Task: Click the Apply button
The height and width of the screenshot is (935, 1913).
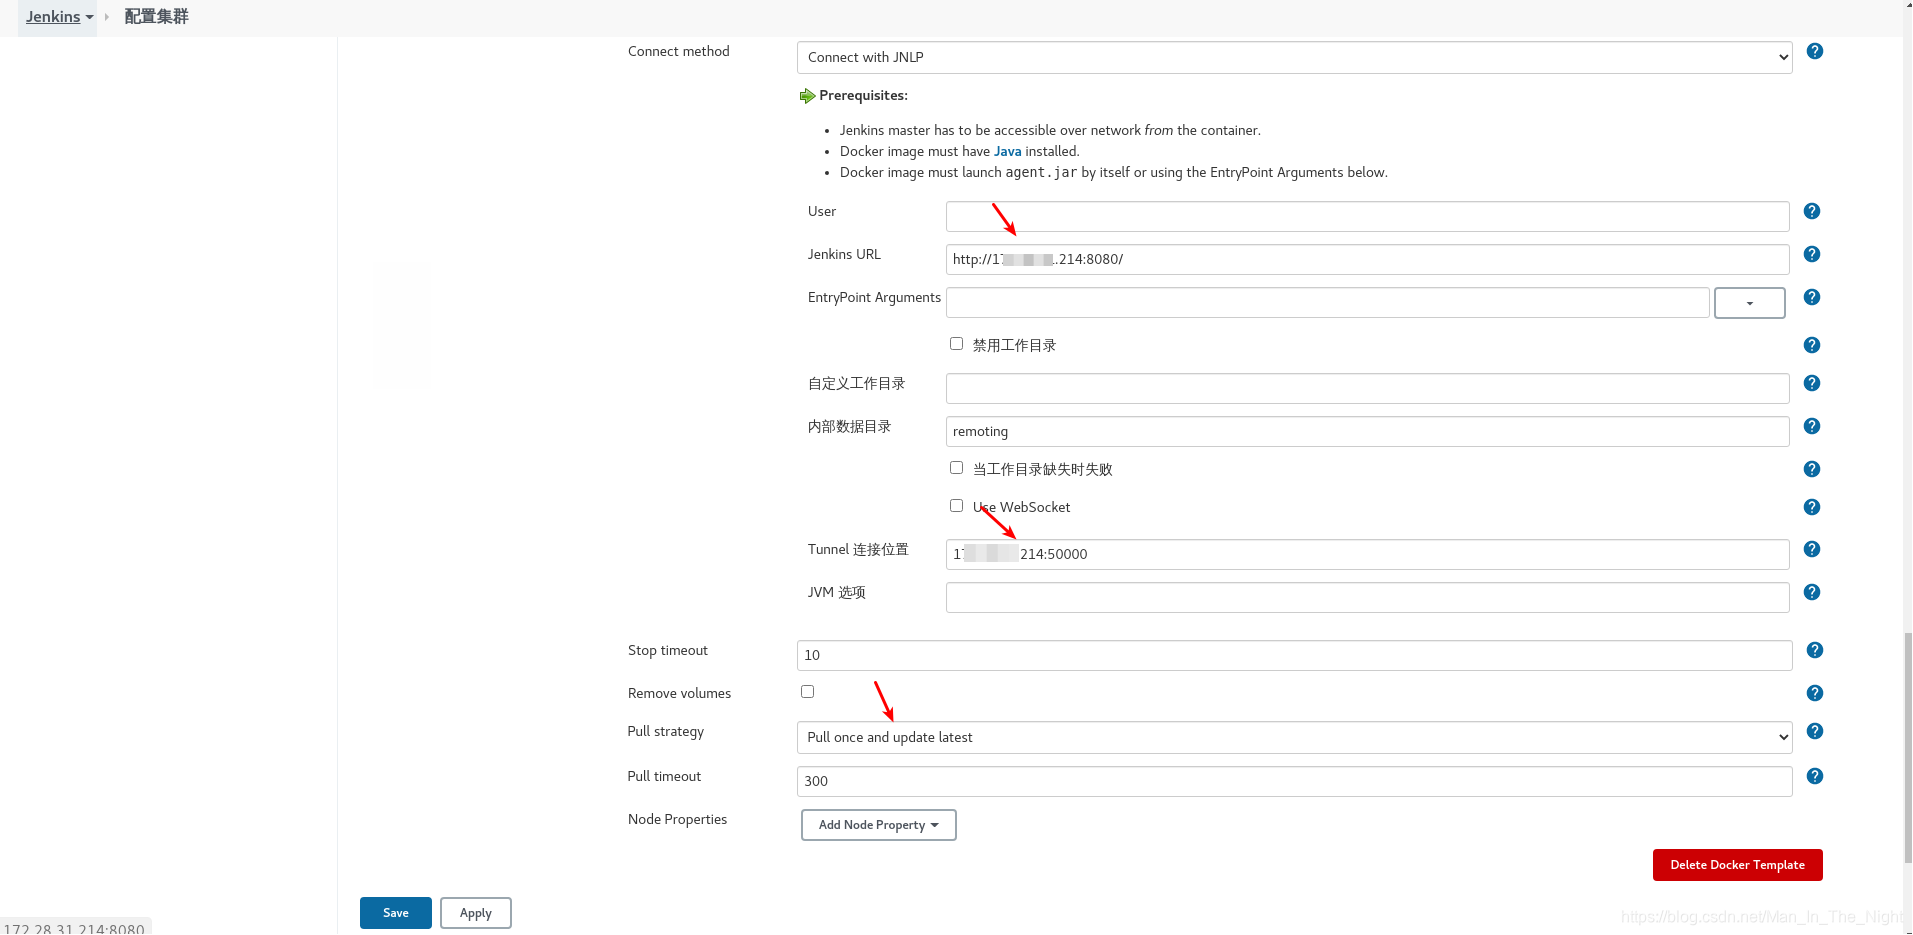Action: point(475,913)
